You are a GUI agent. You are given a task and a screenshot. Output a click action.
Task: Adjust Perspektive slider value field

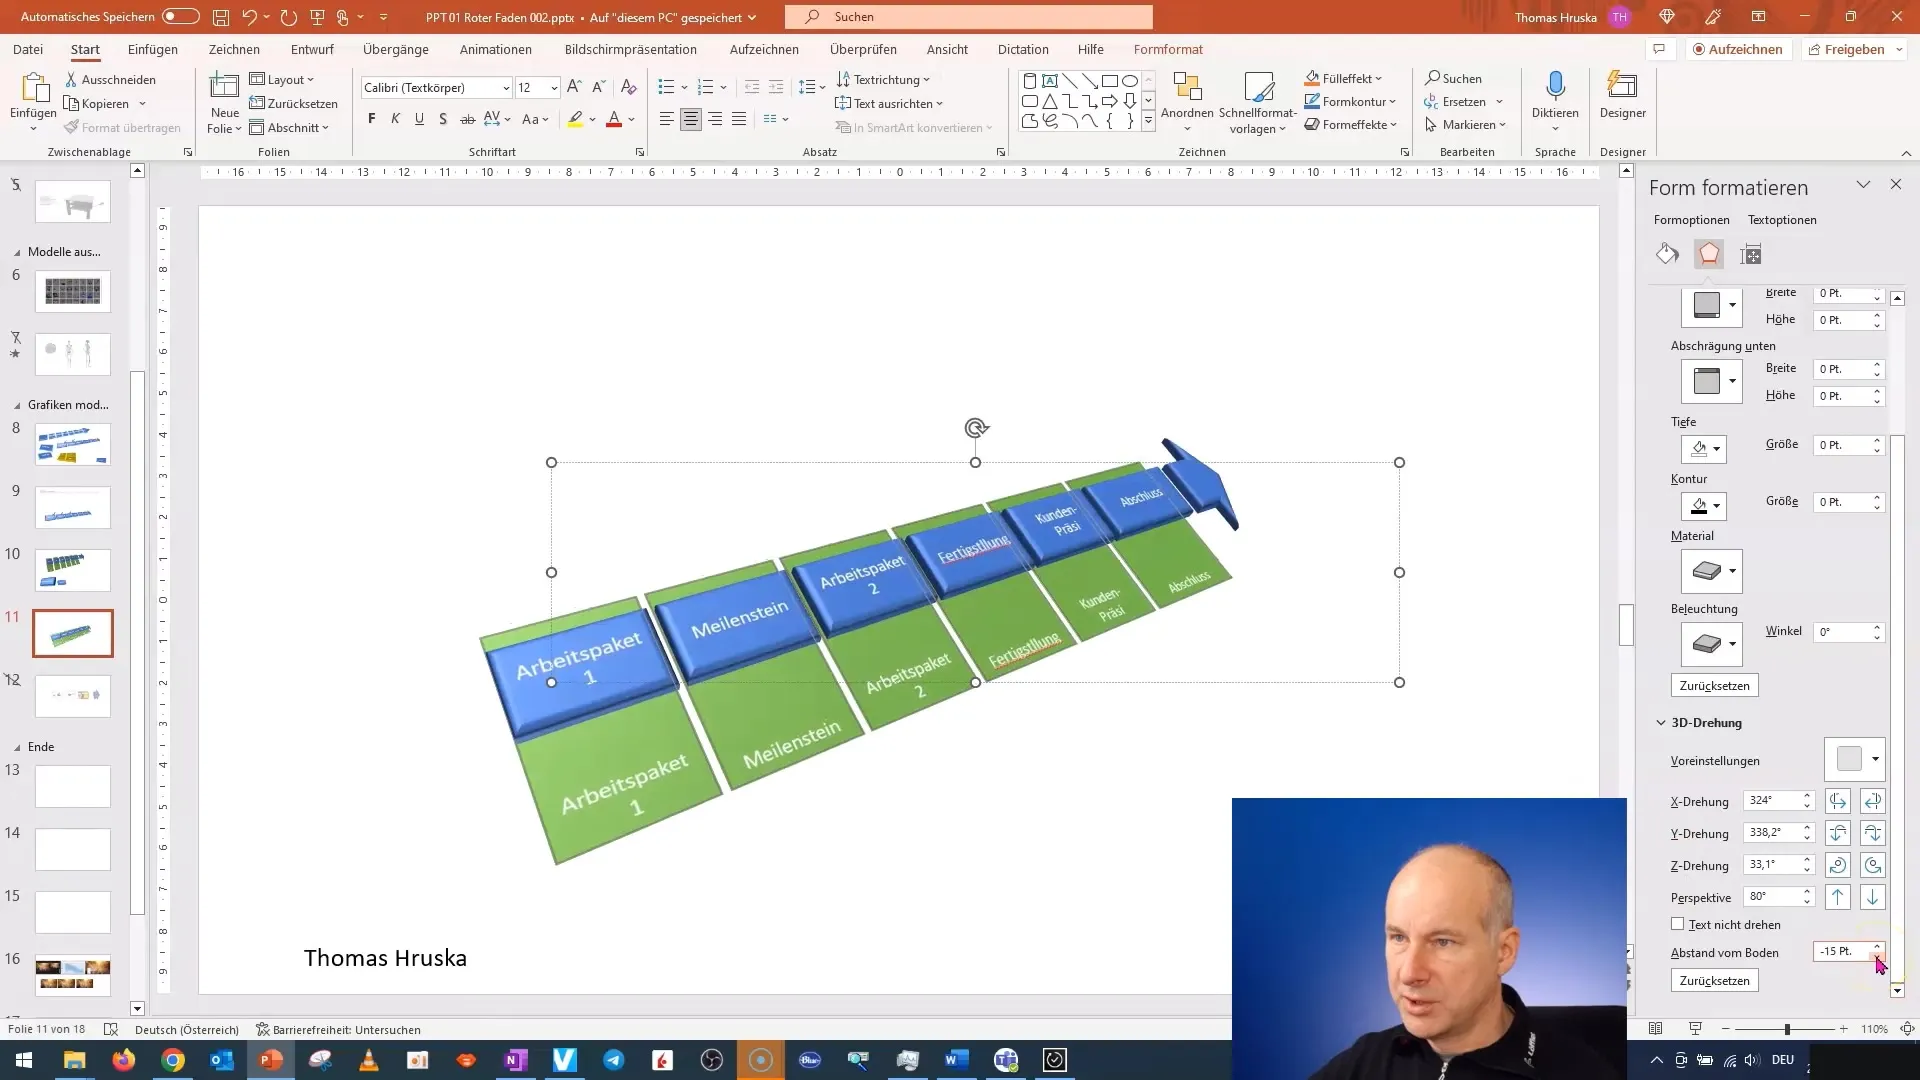click(1774, 897)
